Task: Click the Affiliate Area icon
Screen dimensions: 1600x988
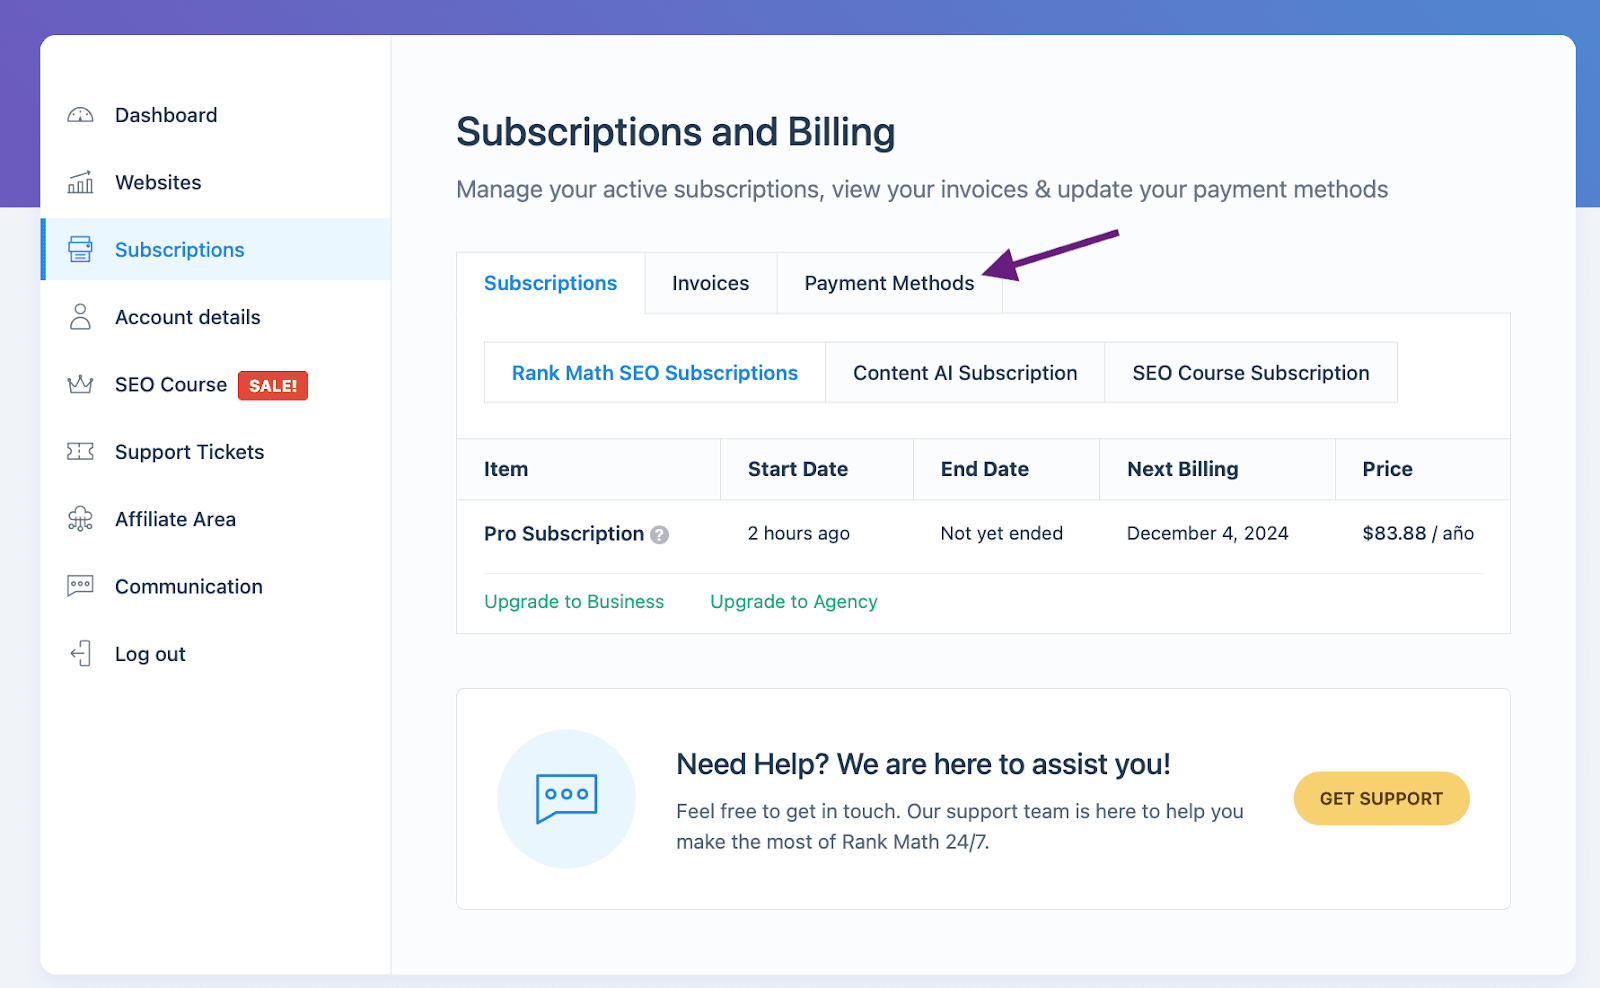Action: [x=80, y=519]
